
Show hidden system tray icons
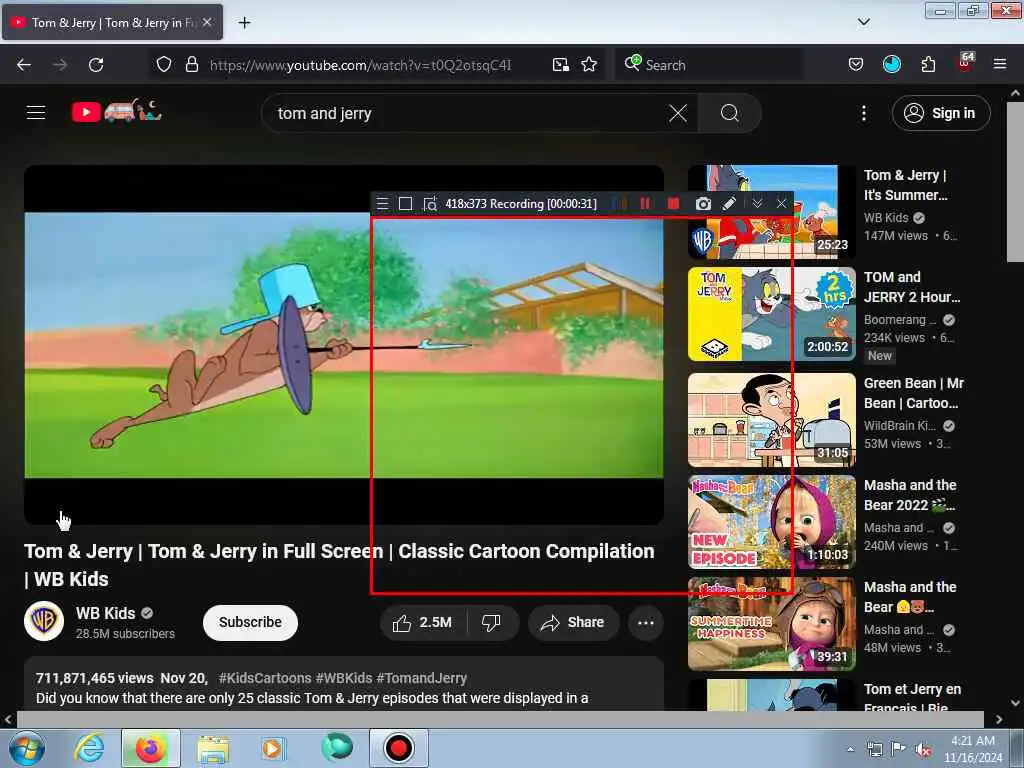(x=850, y=750)
